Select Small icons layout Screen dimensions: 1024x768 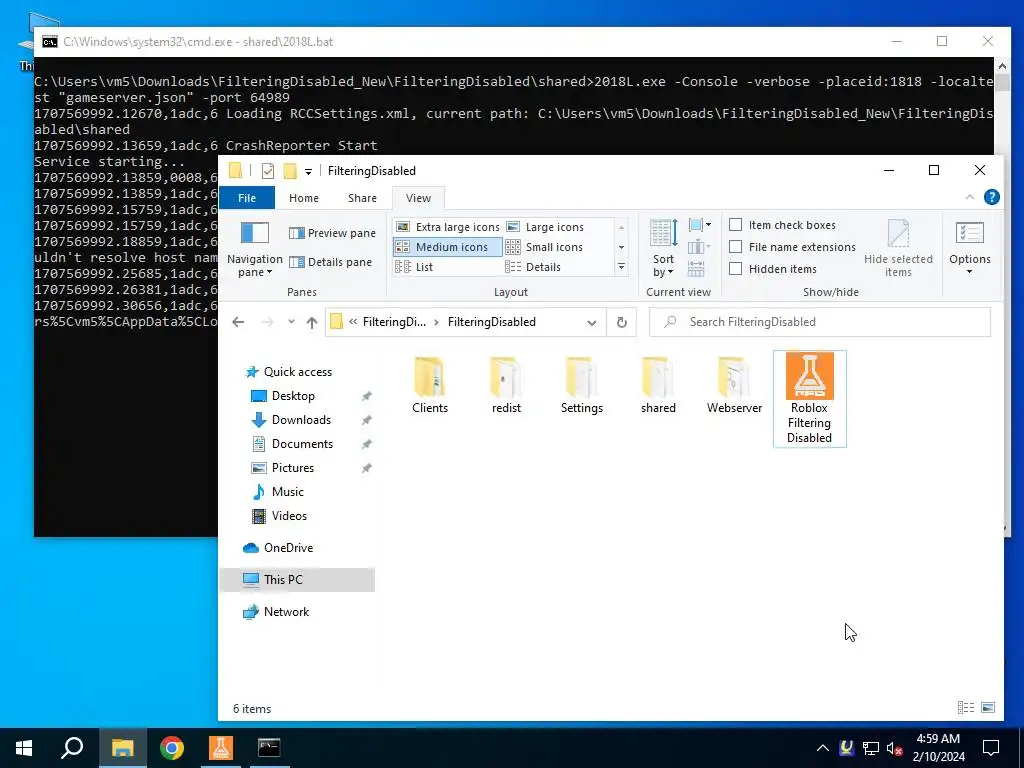coord(545,247)
